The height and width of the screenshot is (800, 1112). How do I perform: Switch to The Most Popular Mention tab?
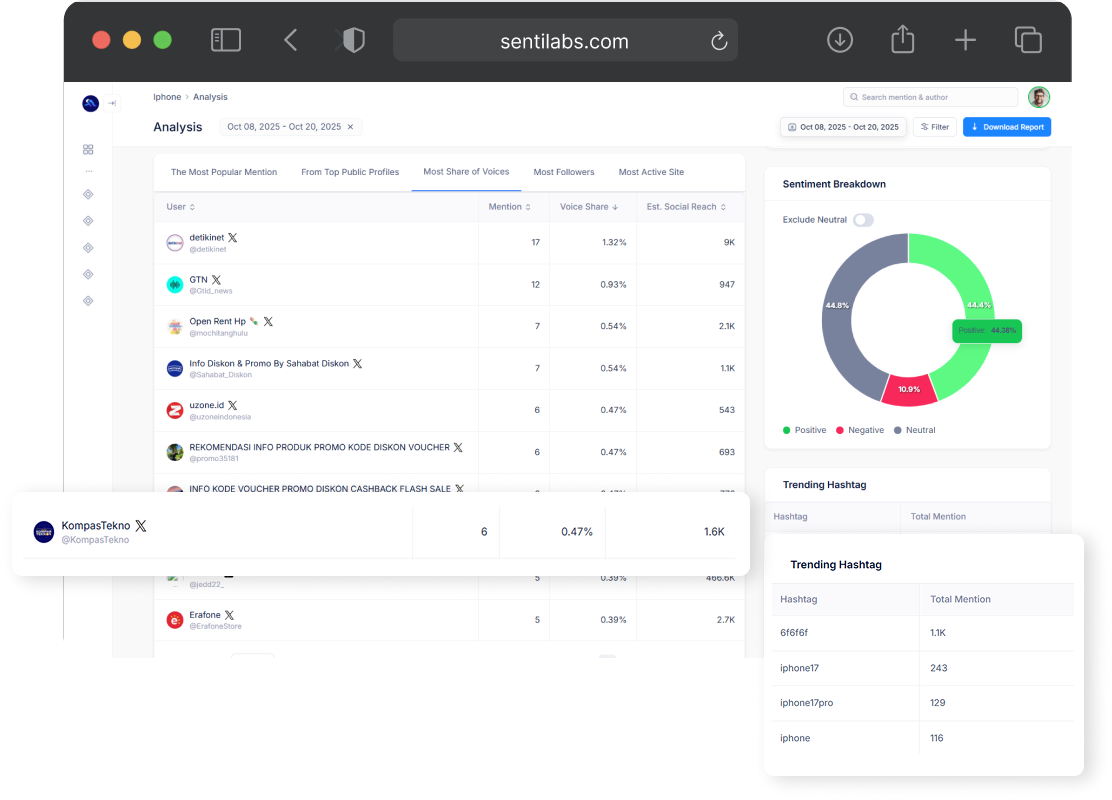click(224, 172)
